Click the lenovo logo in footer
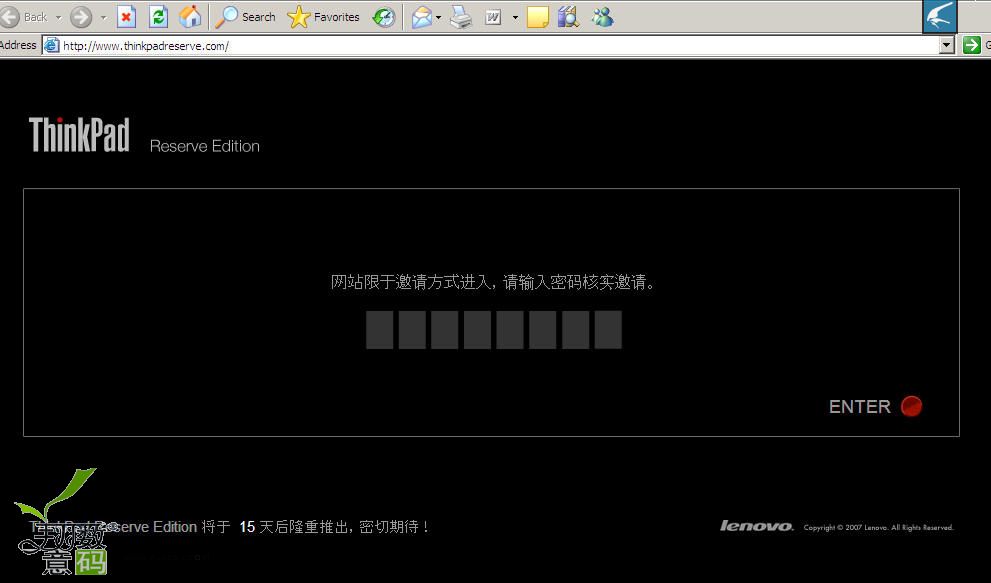This screenshot has width=991, height=583. click(757, 526)
